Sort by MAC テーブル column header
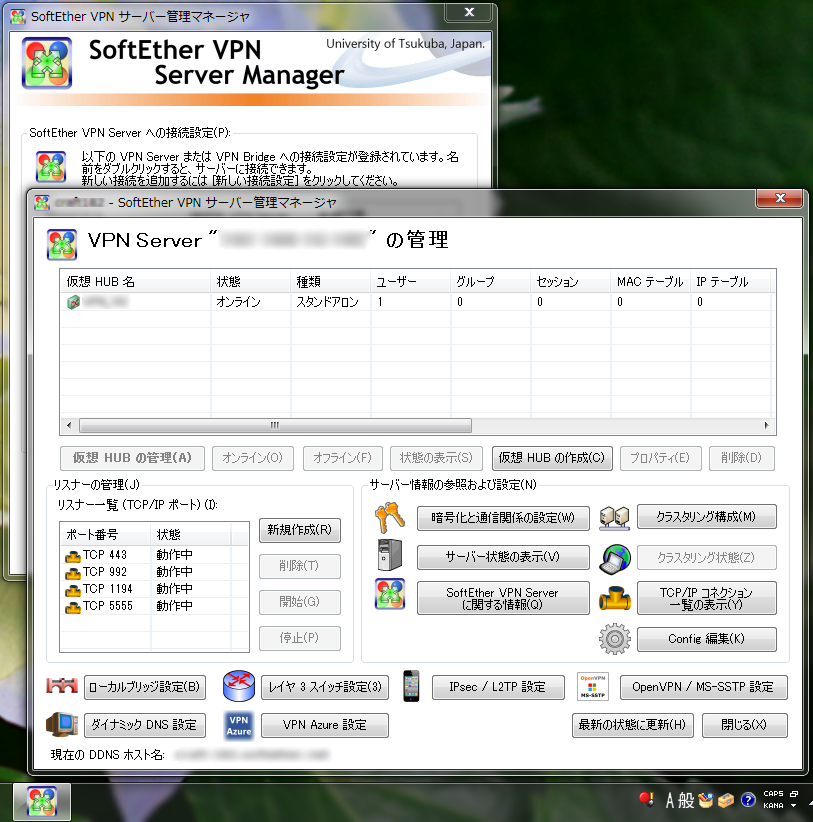The image size is (813, 822). pos(651,282)
